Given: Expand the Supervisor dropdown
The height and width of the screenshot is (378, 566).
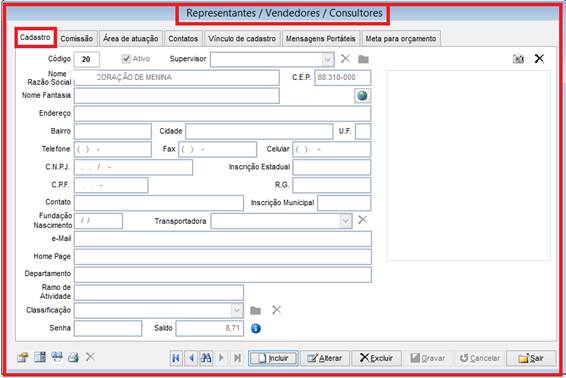Looking at the screenshot, I should pos(327,60).
